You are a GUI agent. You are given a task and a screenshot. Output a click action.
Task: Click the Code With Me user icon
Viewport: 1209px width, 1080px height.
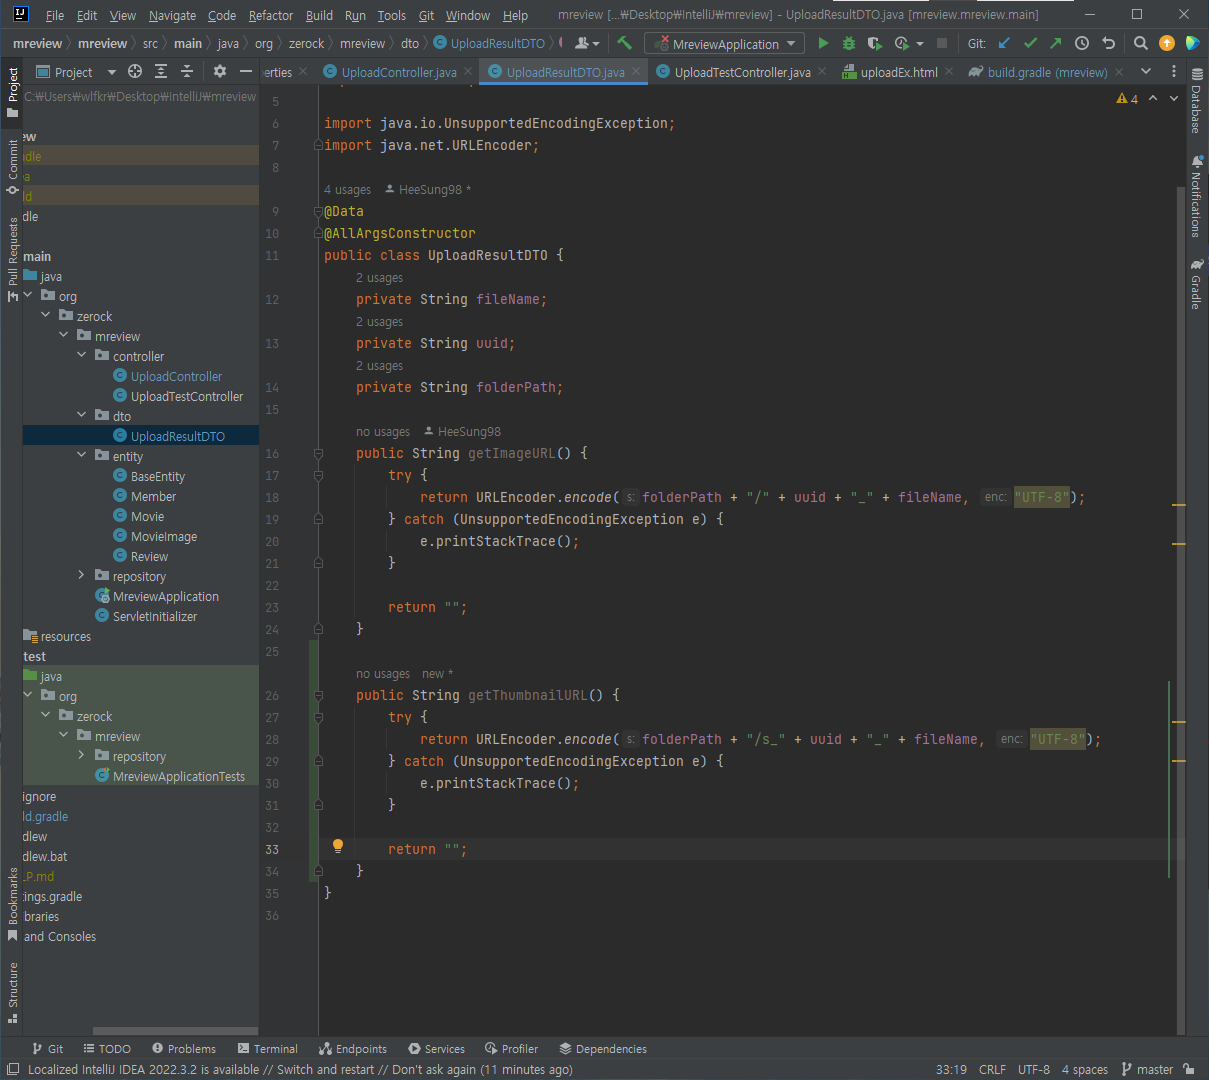tap(586, 43)
